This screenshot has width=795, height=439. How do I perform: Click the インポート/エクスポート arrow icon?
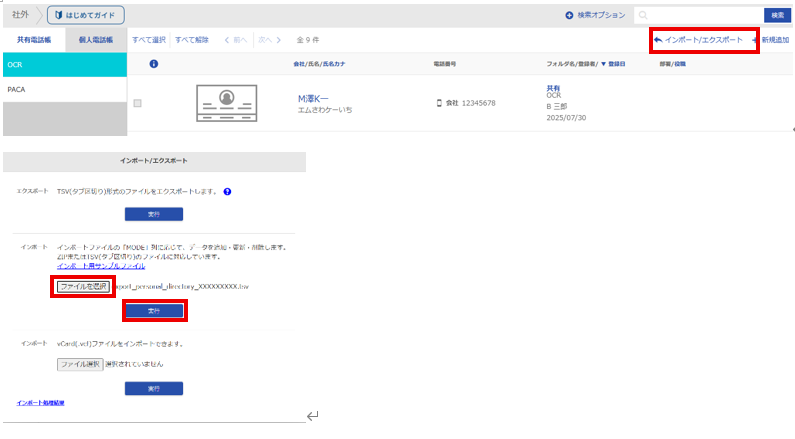tap(658, 40)
